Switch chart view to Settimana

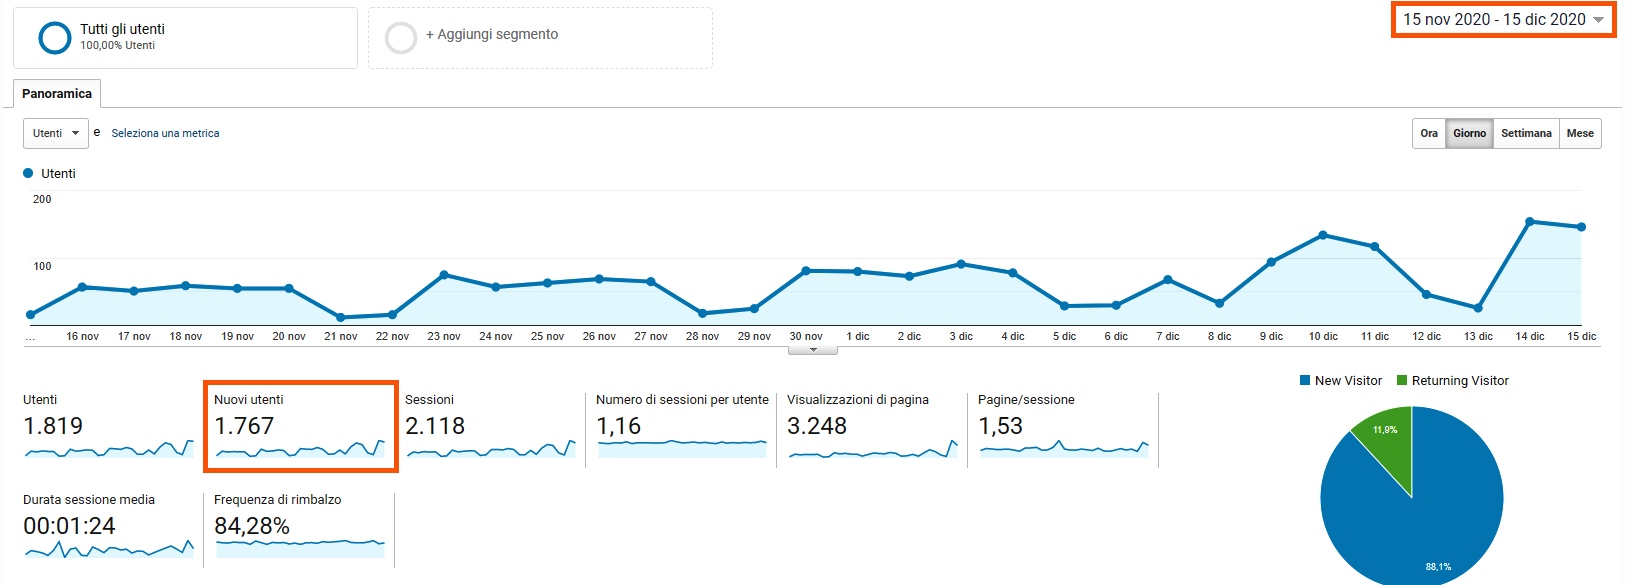click(1526, 133)
